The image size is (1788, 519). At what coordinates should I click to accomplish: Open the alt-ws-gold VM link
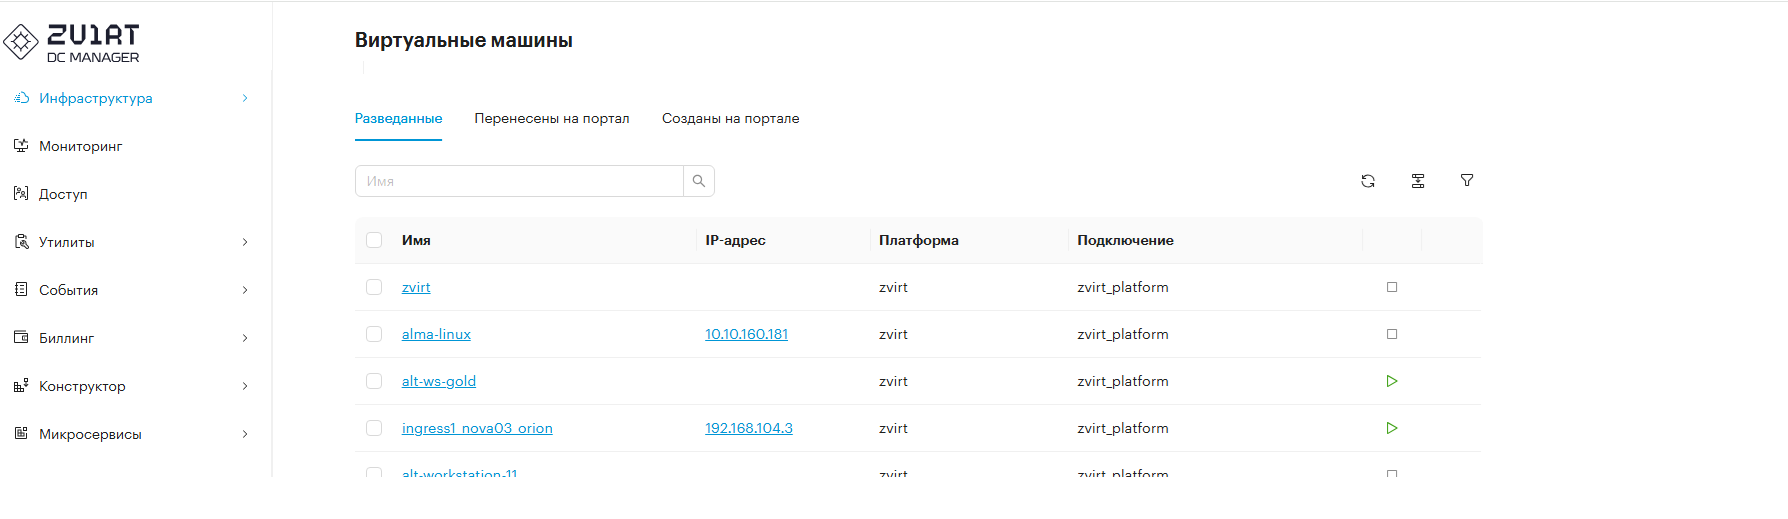[x=438, y=381]
